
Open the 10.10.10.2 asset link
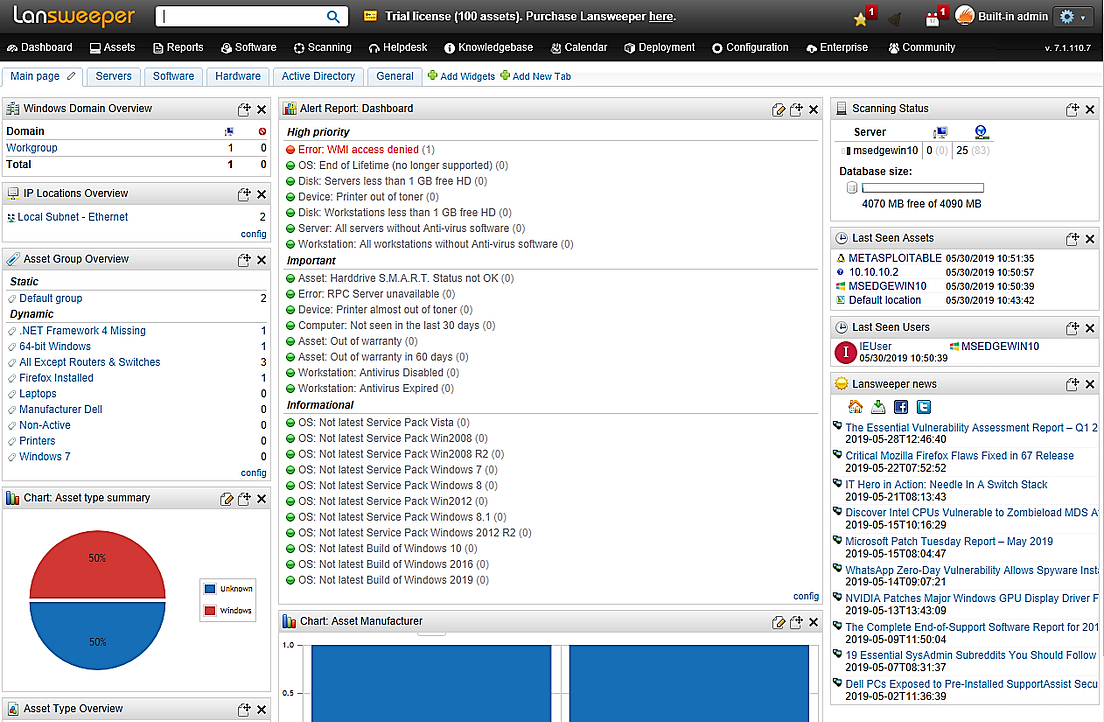874,272
